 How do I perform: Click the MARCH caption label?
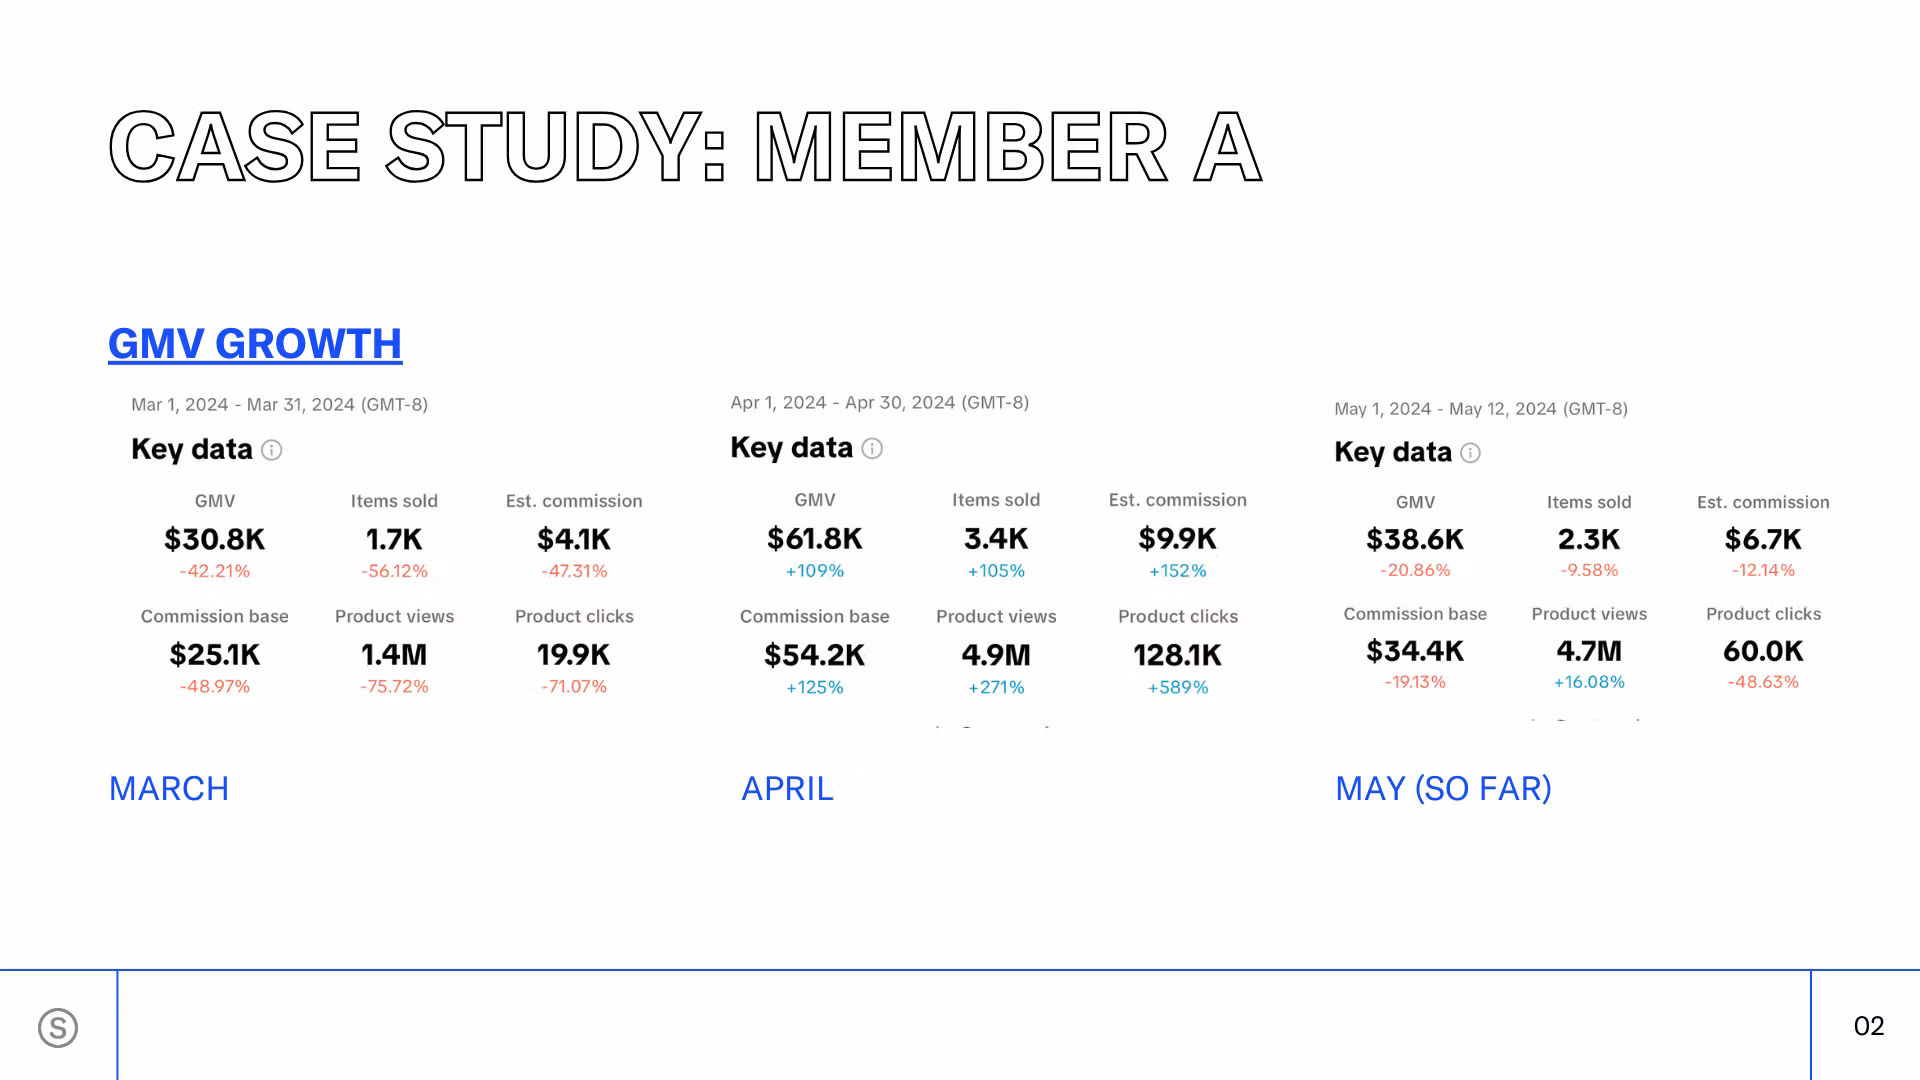pos(169,789)
